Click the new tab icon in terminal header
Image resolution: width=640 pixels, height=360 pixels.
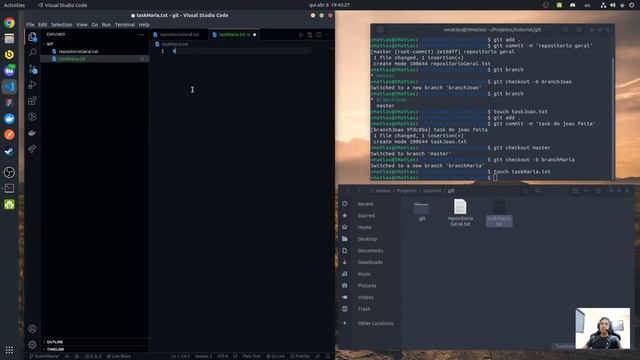click(x=380, y=30)
